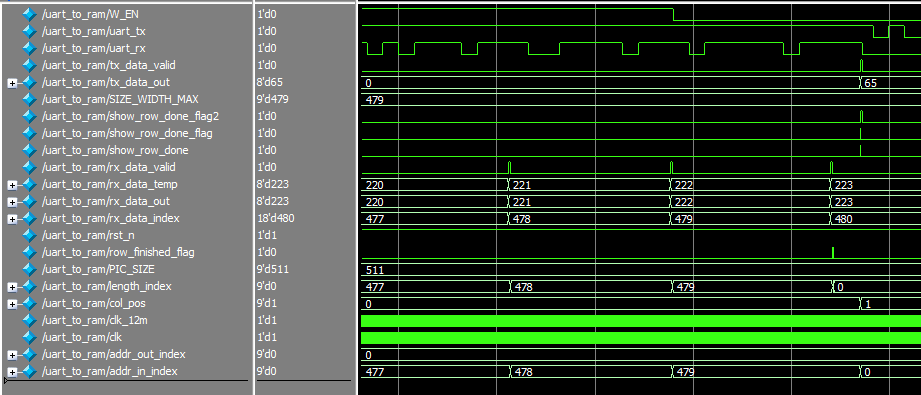Click the diamond icon beside rst_n
Viewport: 921px width, 395px height.
click(x=29, y=235)
